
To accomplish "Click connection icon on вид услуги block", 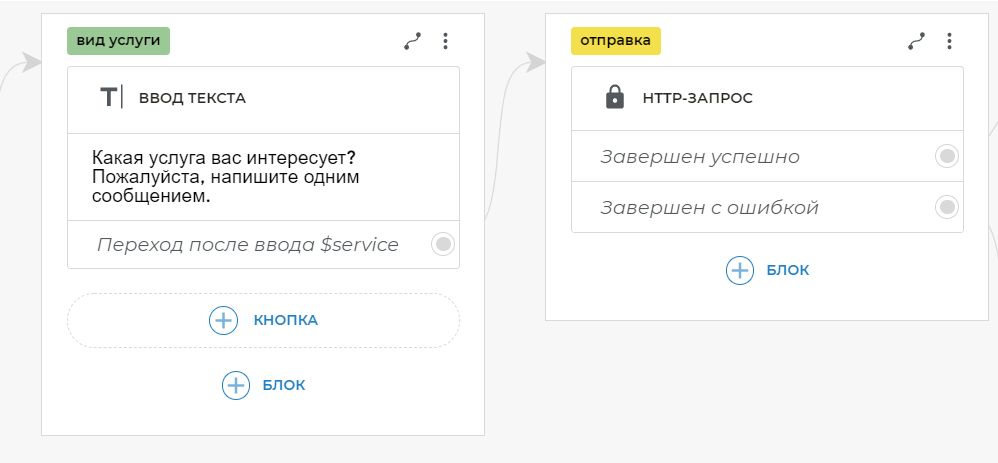I will click(412, 41).
